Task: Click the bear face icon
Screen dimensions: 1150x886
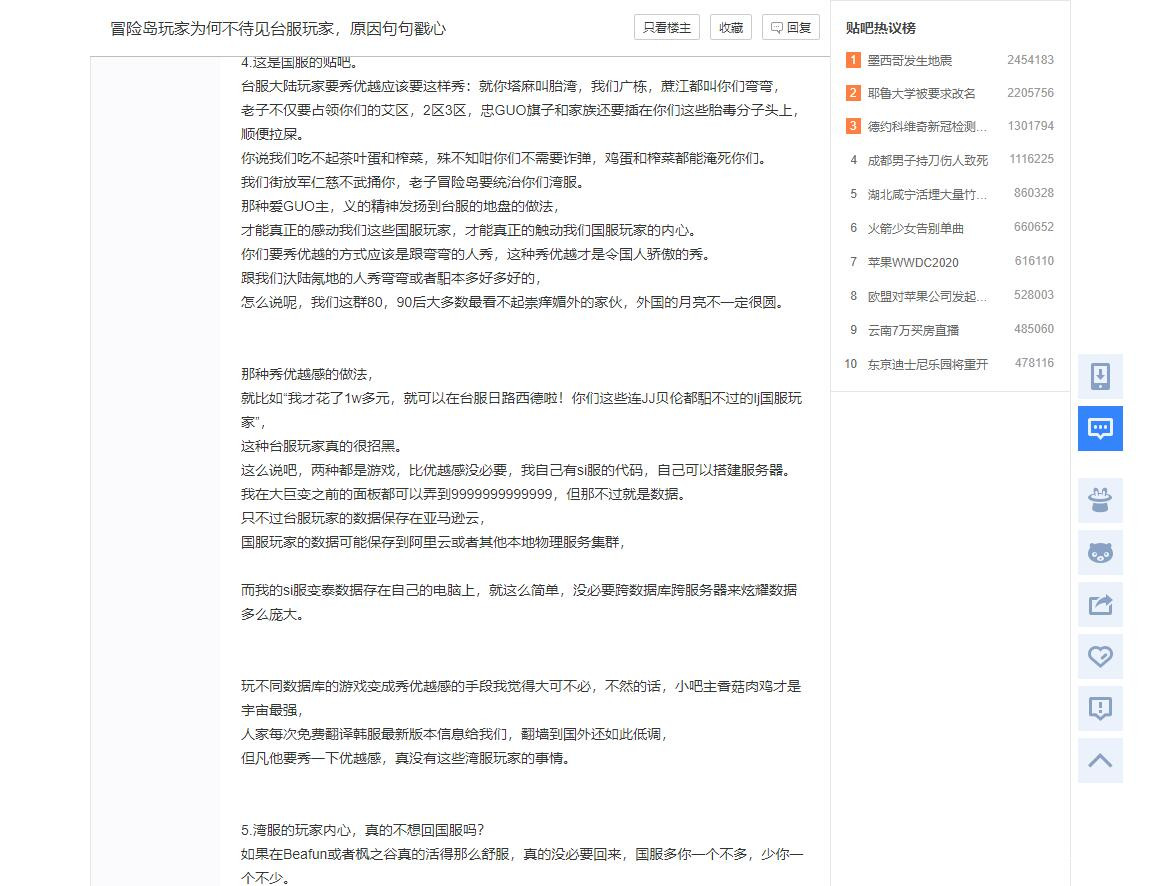Action: [1100, 552]
